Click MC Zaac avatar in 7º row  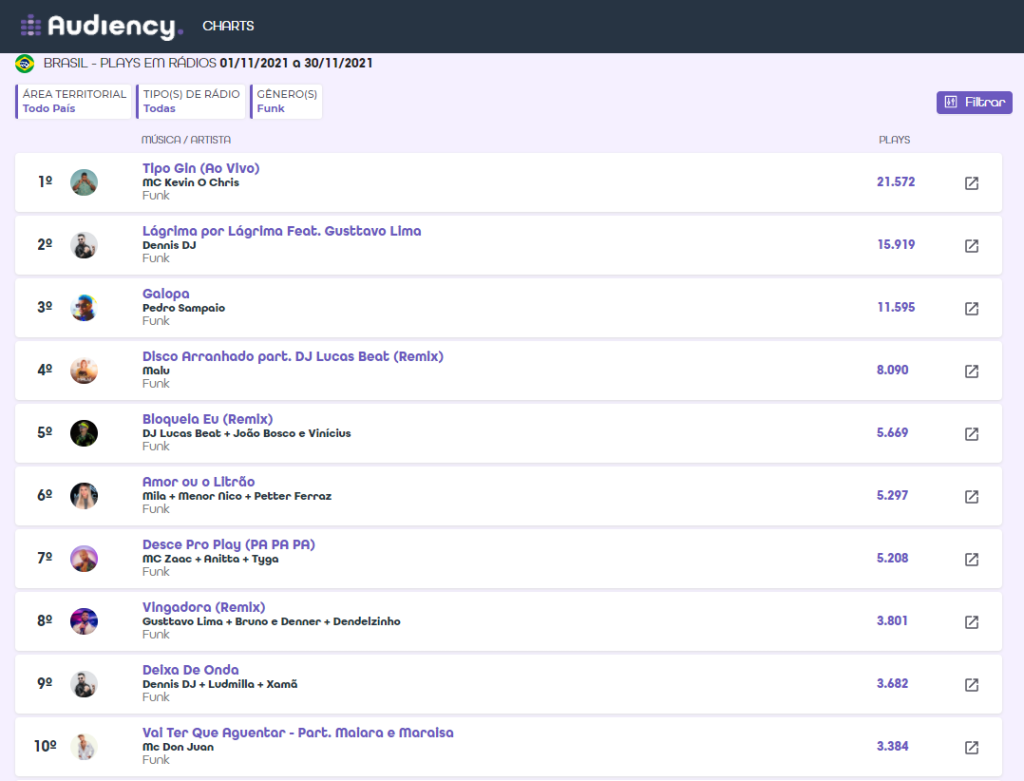[84, 558]
